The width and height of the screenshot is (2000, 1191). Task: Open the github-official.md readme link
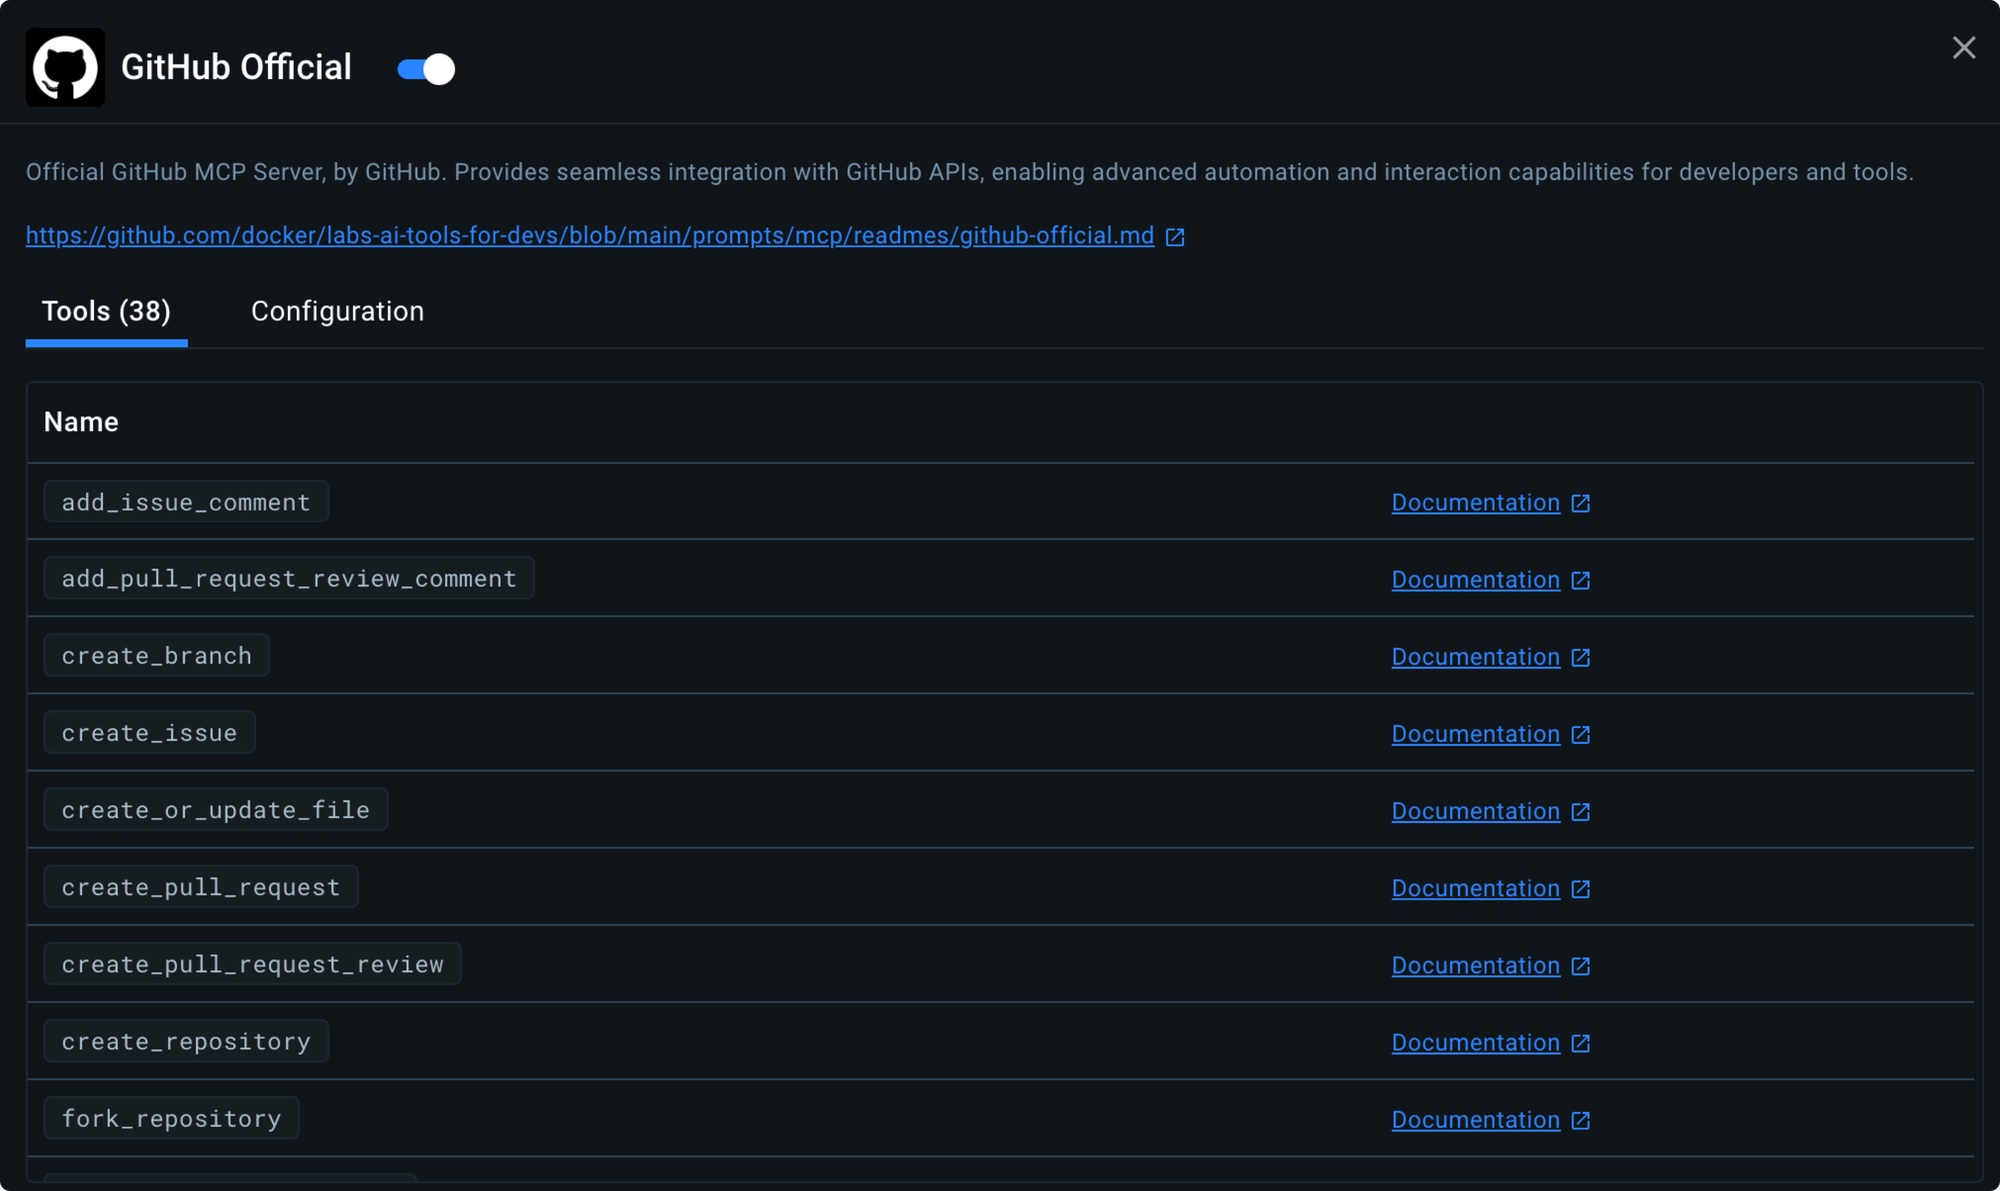(590, 236)
